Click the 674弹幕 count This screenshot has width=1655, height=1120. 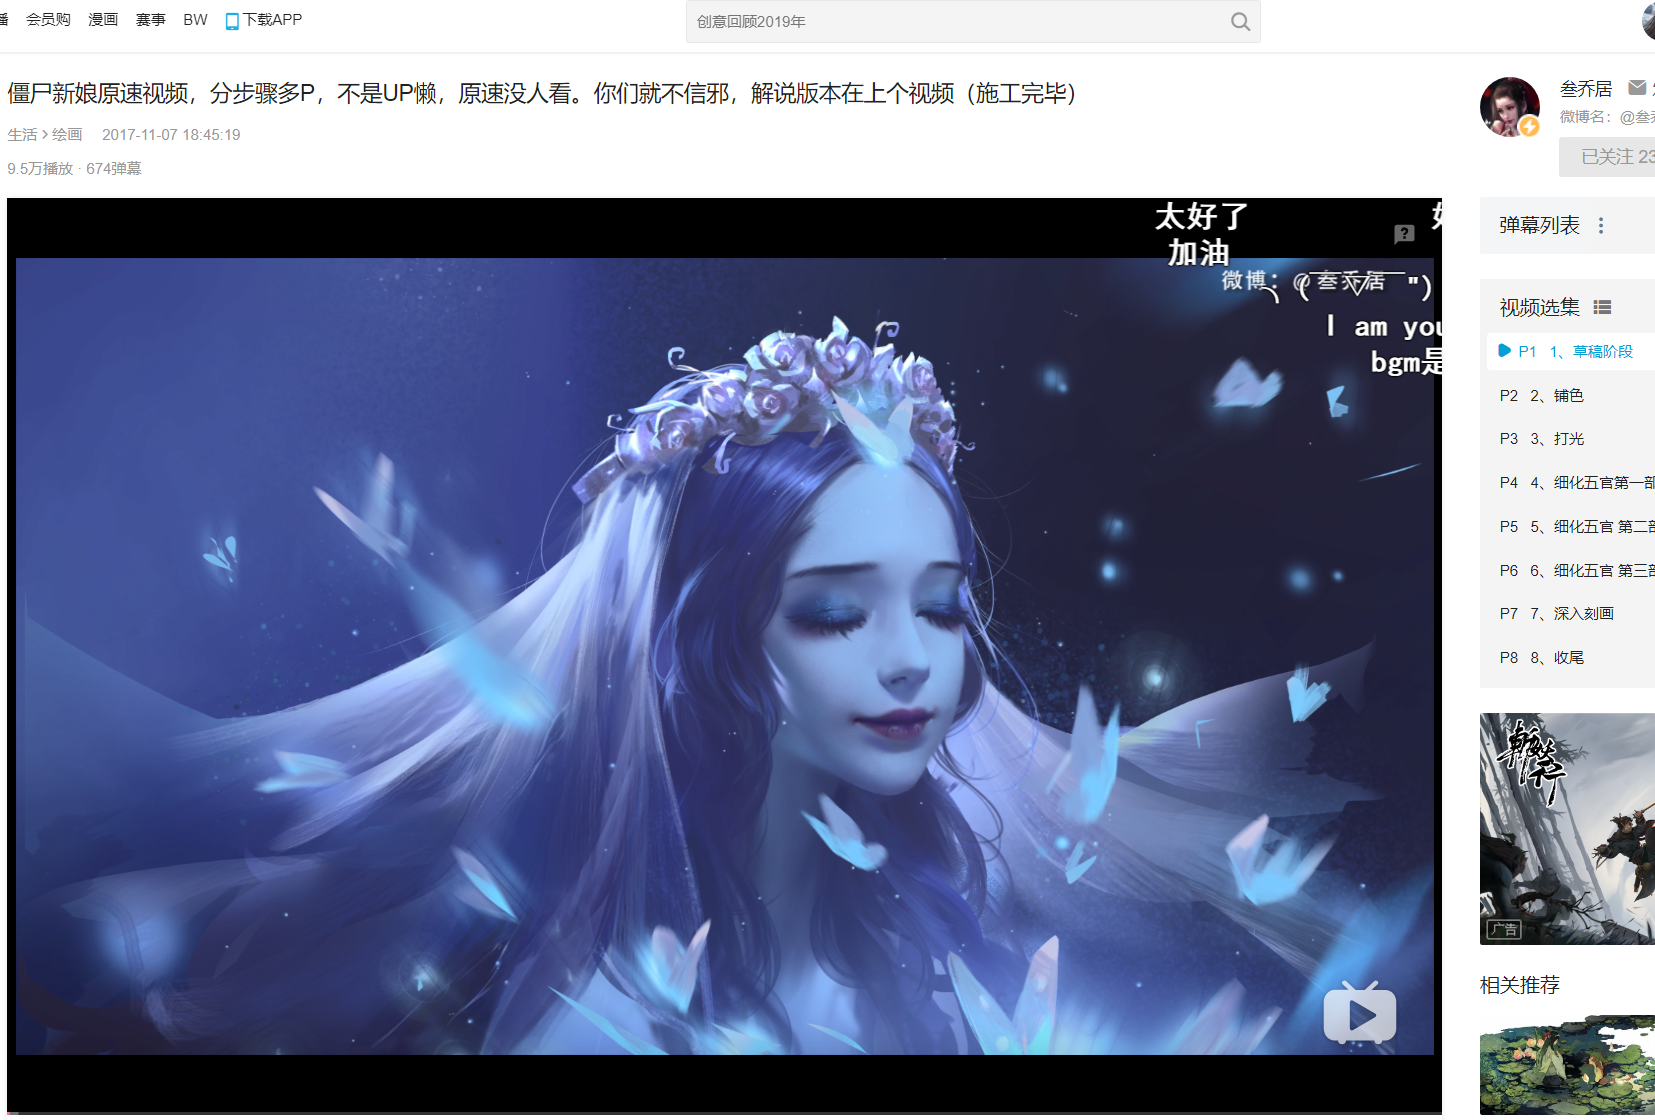[114, 168]
